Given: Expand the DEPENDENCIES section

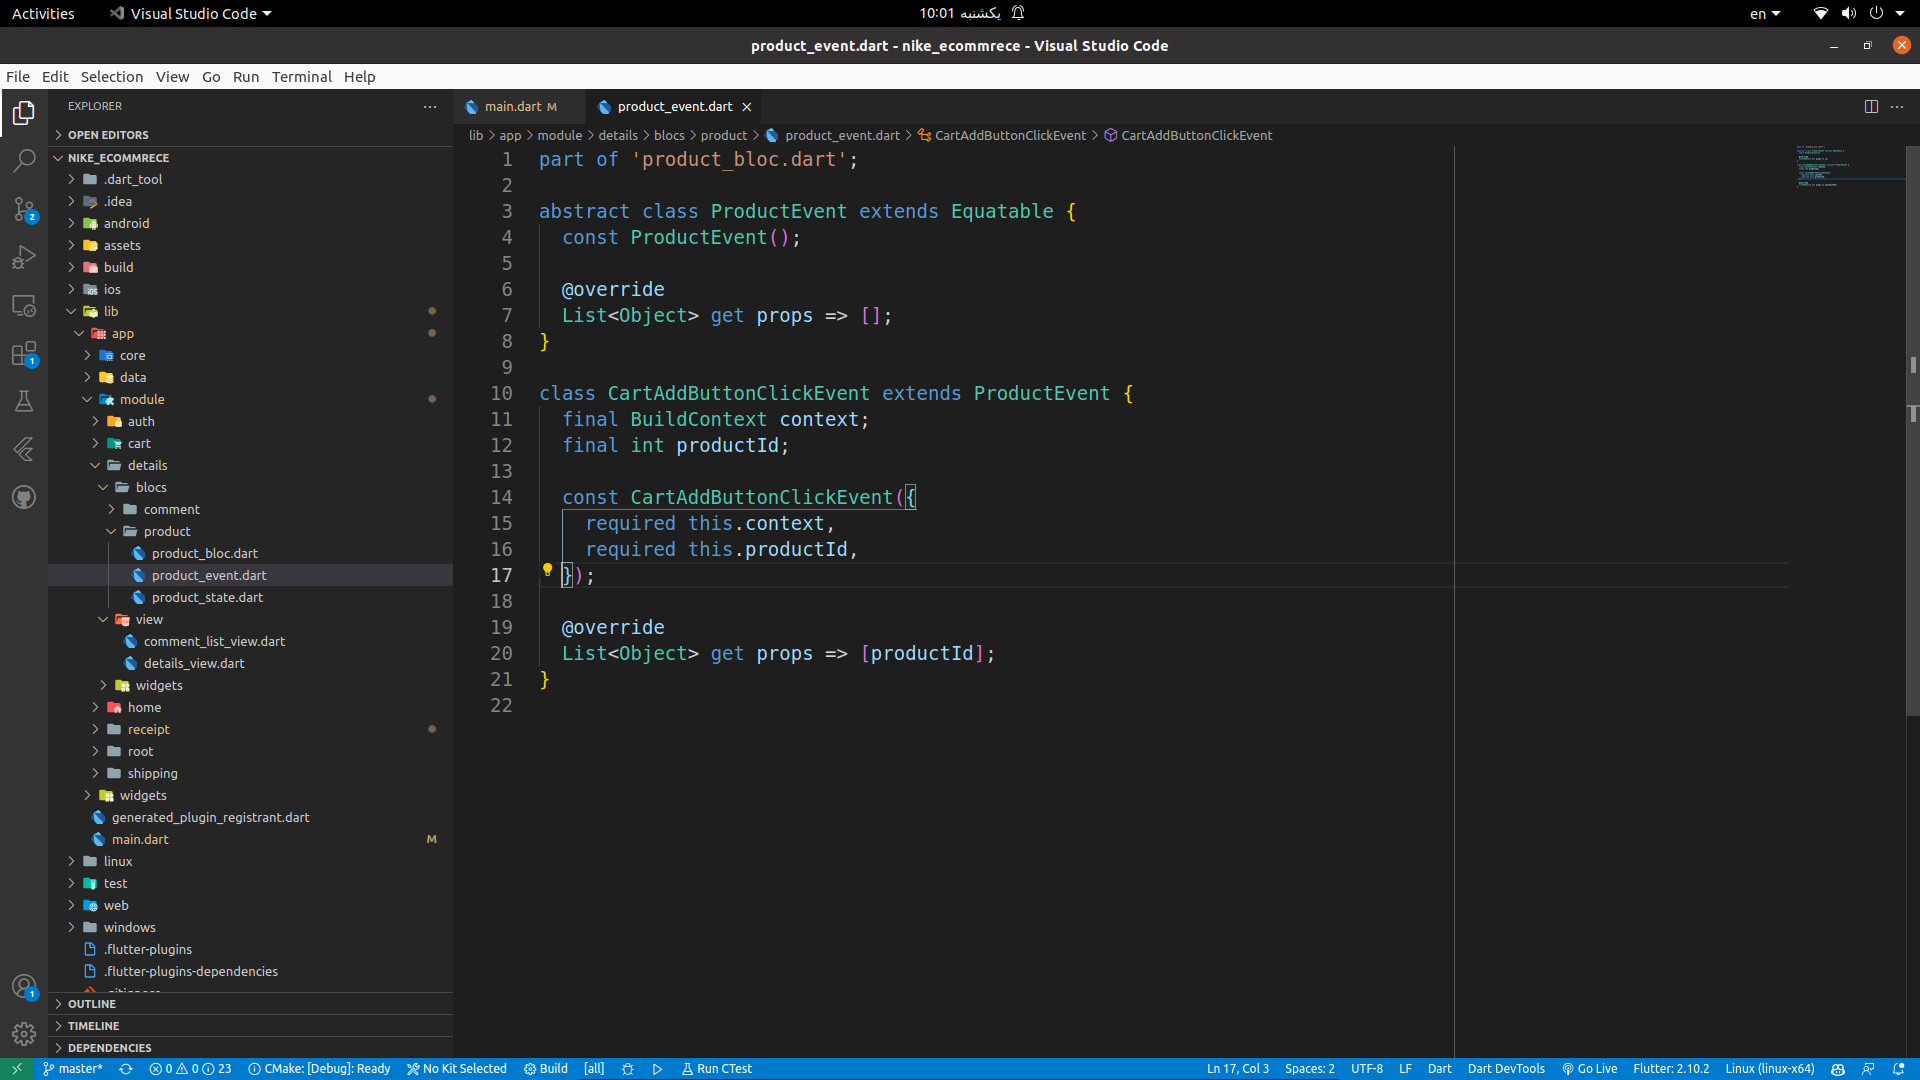Looking at the screenshot, I should point(250,1048).
